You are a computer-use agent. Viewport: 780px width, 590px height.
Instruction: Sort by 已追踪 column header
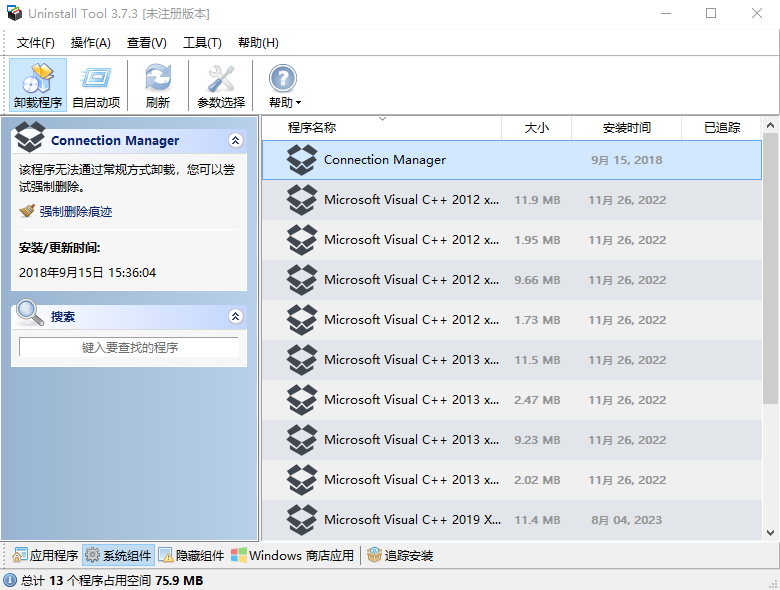coord(721,128)
